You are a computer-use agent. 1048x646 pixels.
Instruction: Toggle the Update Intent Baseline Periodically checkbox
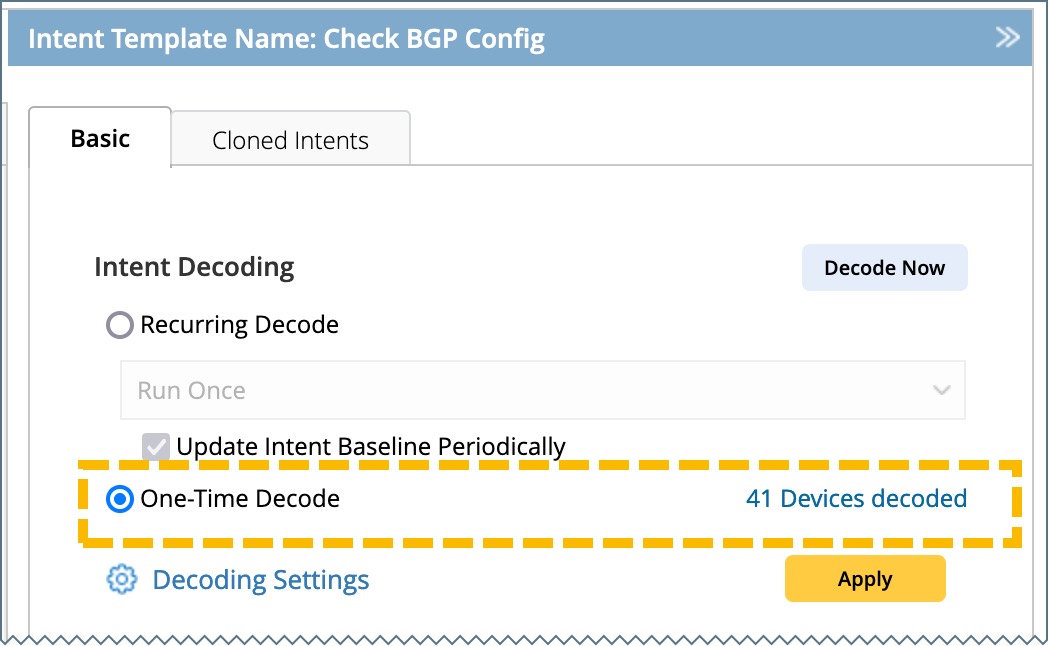tap(156, 446)
